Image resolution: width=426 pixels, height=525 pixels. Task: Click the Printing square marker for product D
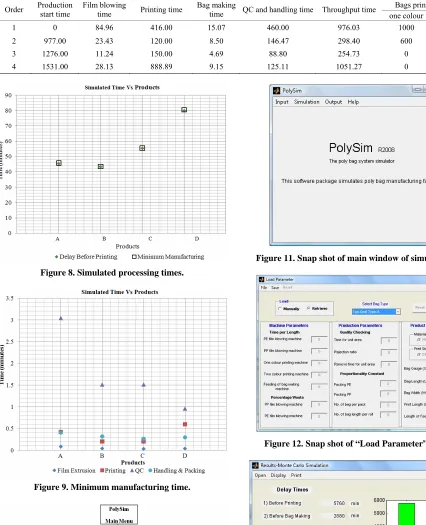pyautogui.click(x=185, y=424)
